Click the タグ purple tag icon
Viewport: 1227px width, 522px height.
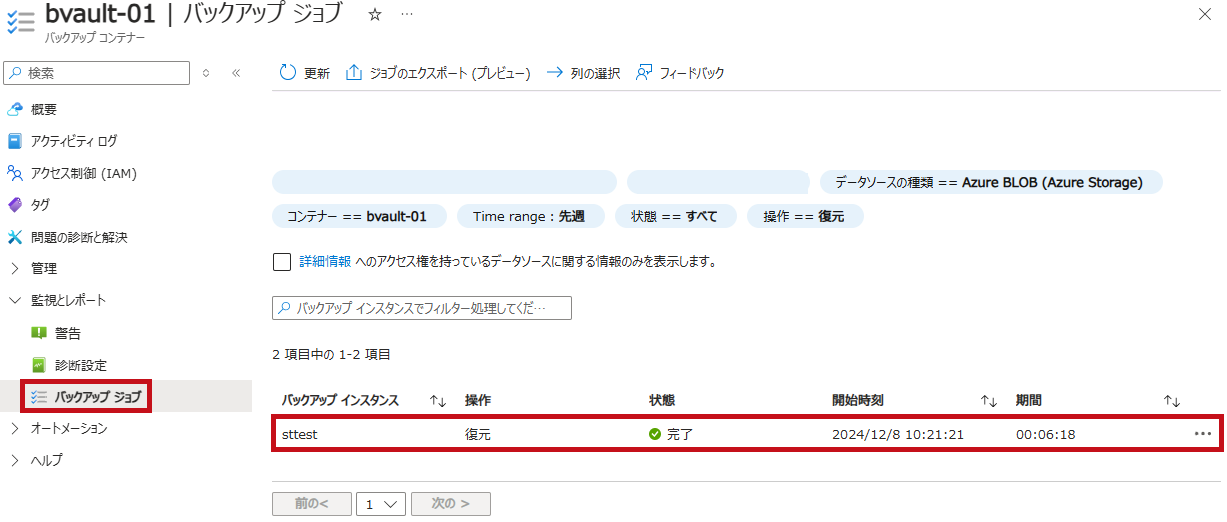coord(14,205)
